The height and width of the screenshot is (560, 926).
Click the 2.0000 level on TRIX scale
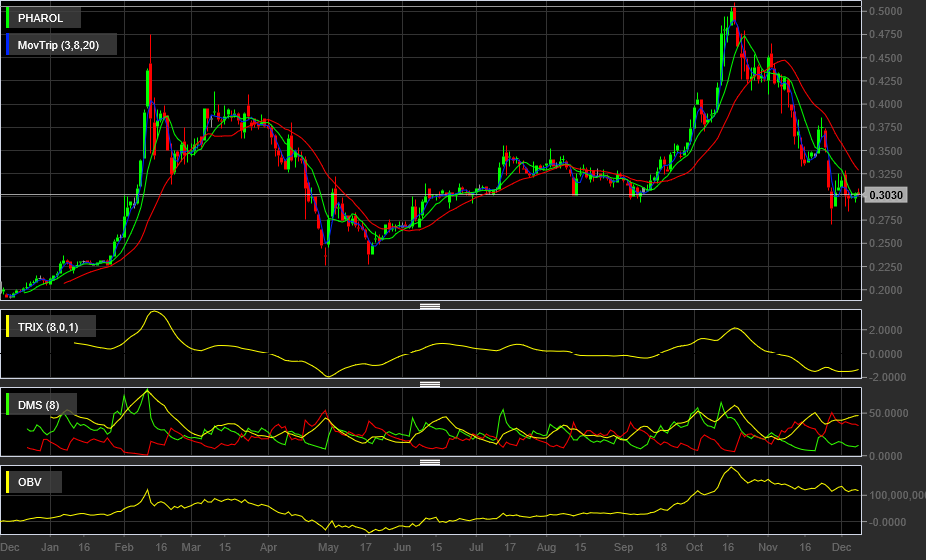point(886,330)
